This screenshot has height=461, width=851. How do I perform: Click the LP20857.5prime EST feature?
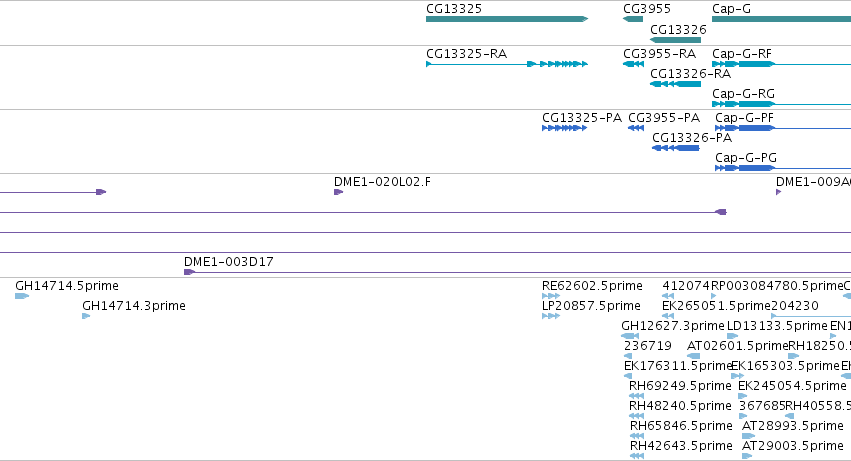click(x=550, y=316)
